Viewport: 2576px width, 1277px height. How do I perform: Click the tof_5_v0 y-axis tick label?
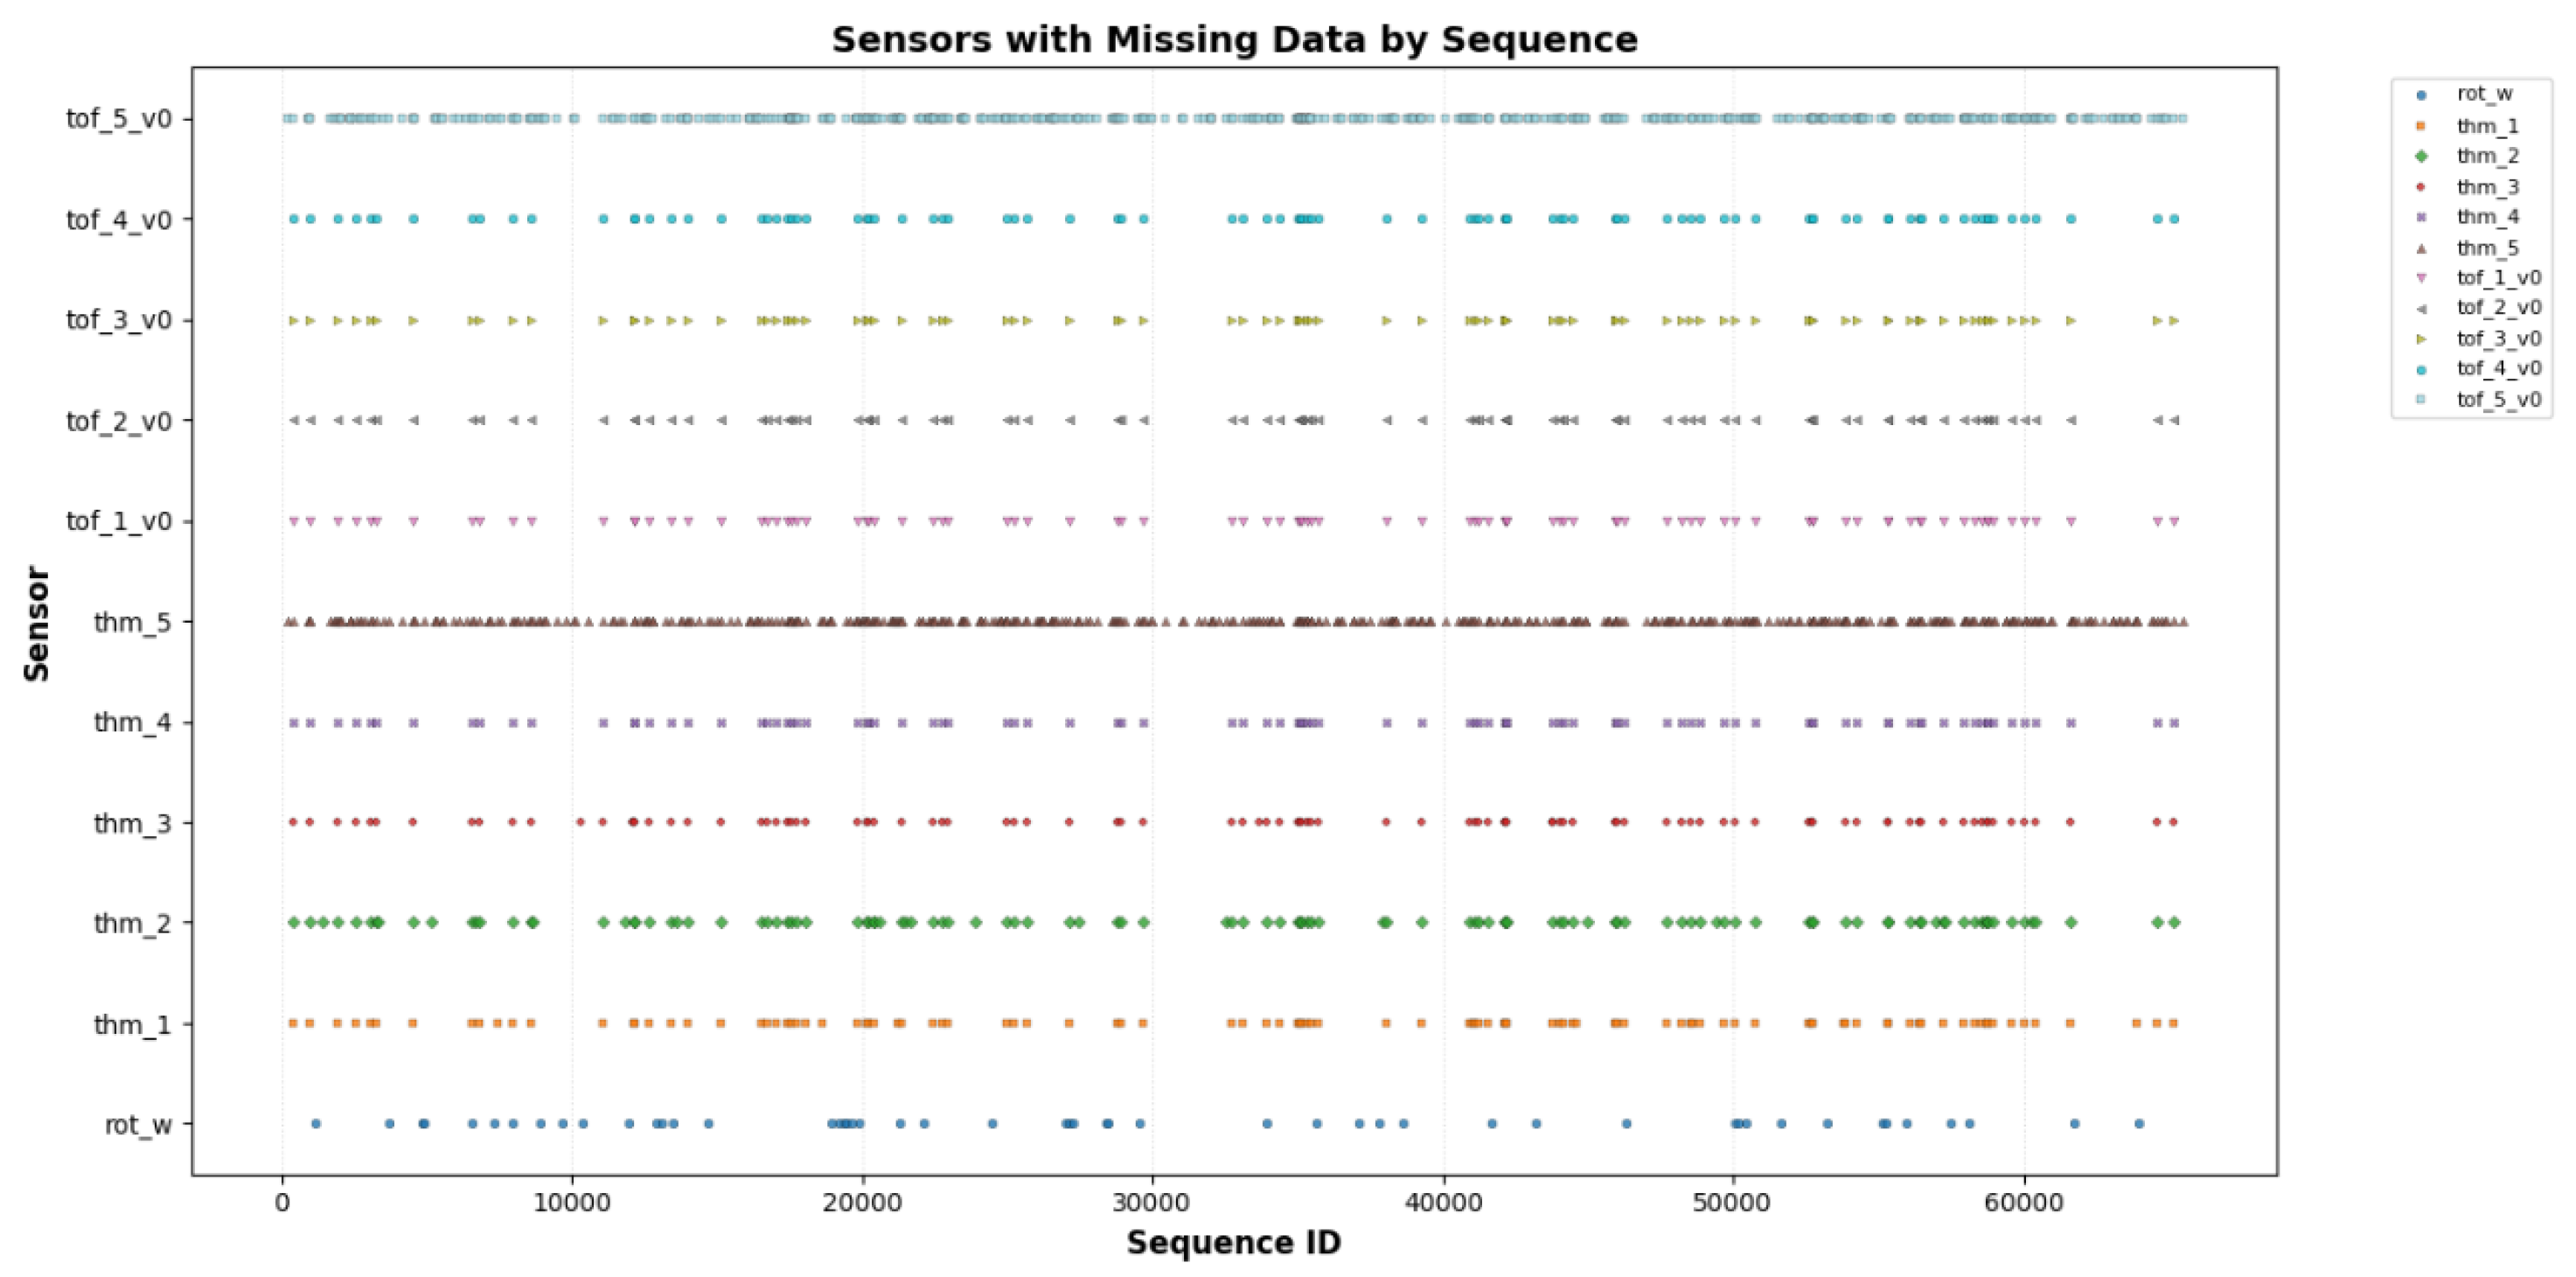click(x=119, y=119)
